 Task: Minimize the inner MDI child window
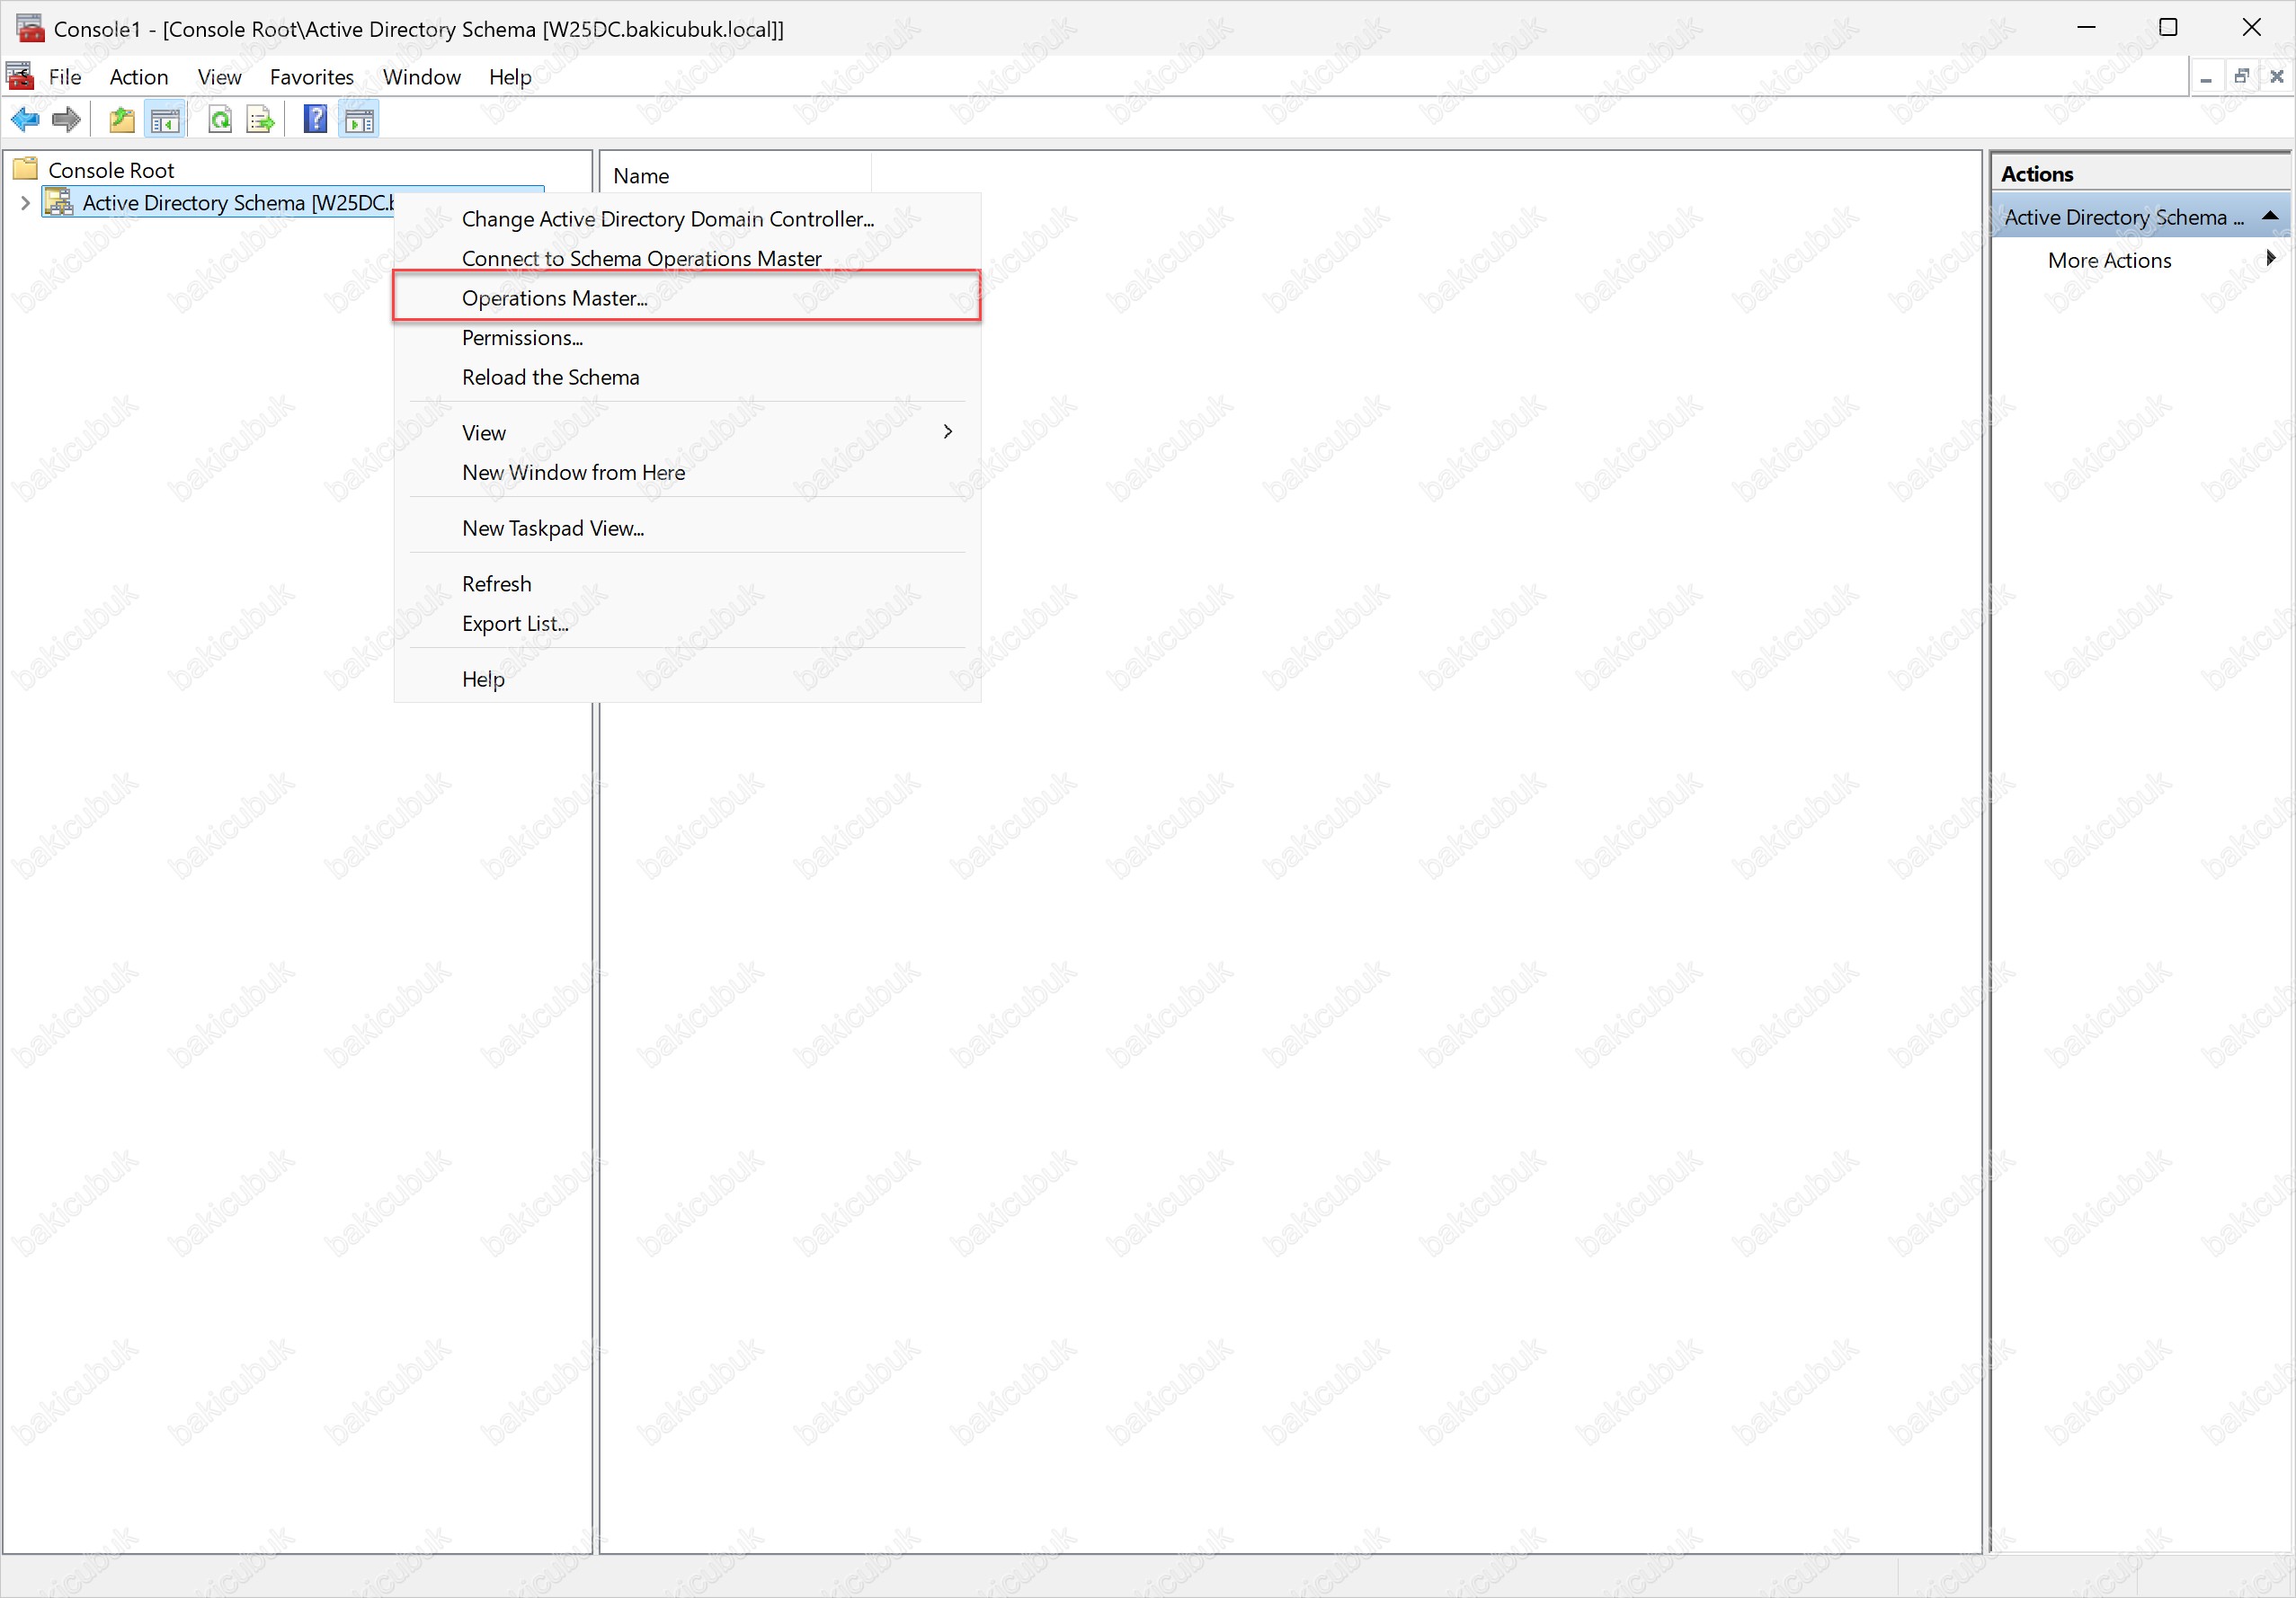(x=2206, y=77)
